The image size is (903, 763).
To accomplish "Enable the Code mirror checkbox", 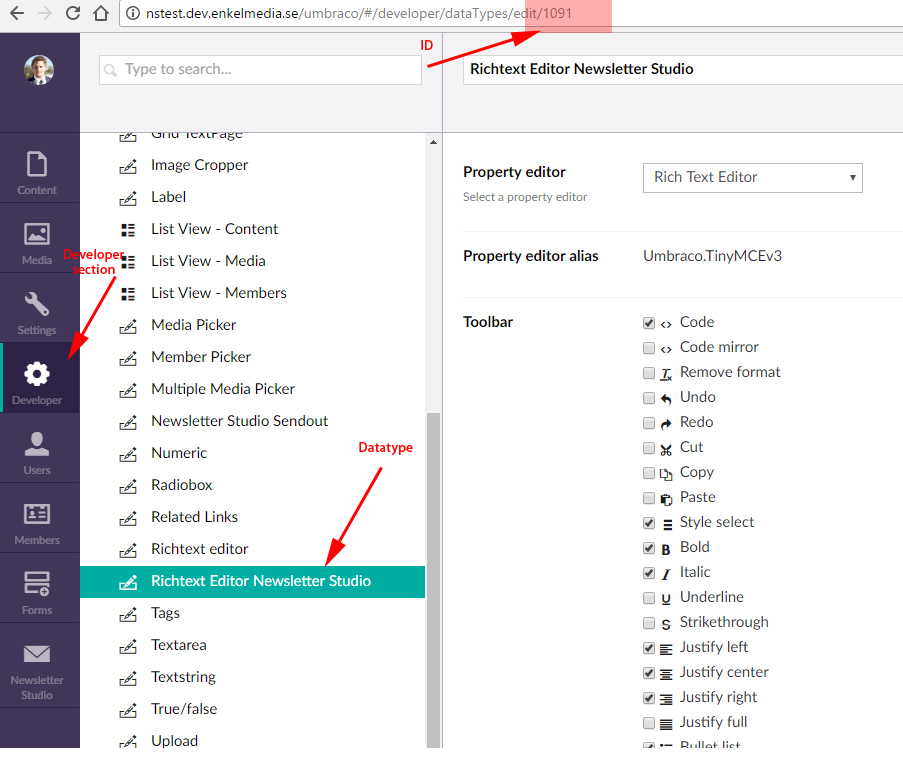I will (649, 348).
